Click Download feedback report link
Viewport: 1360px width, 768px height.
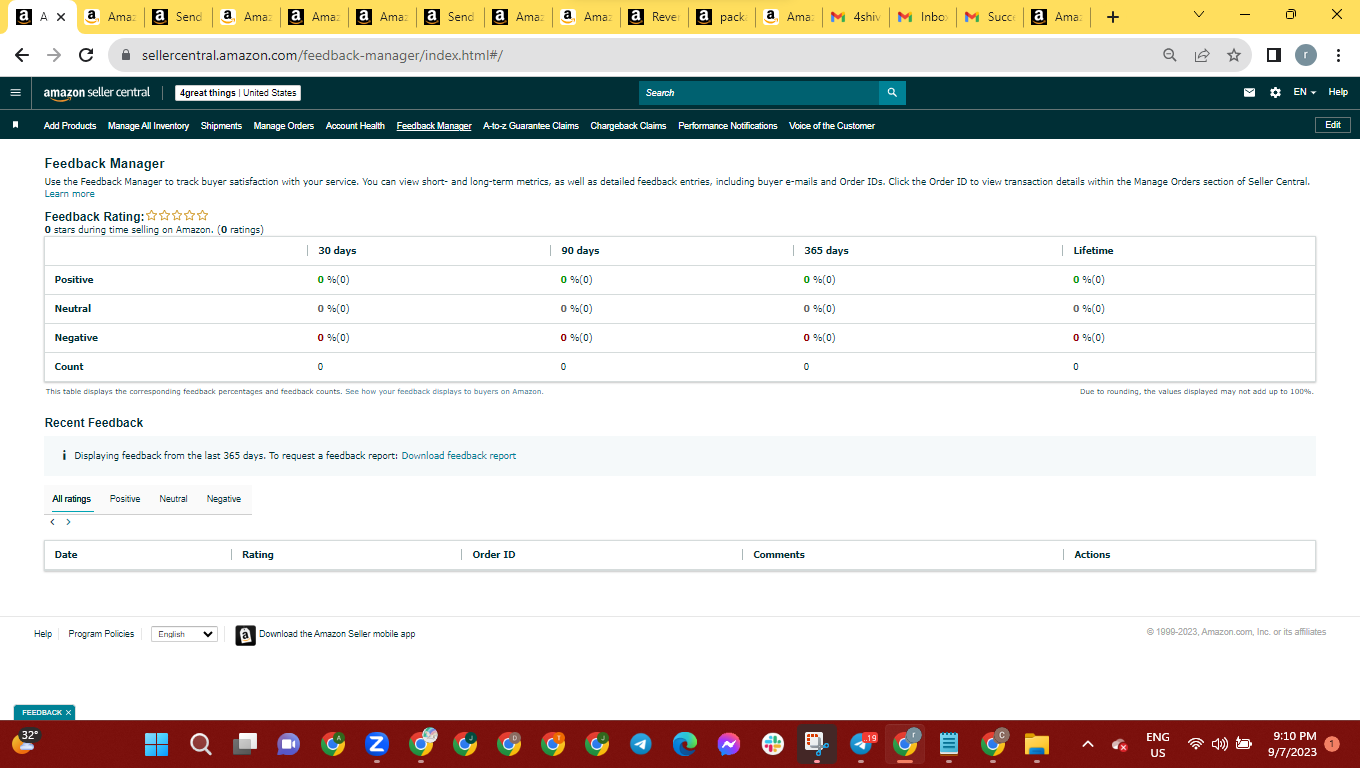click(x=459, y=456)
